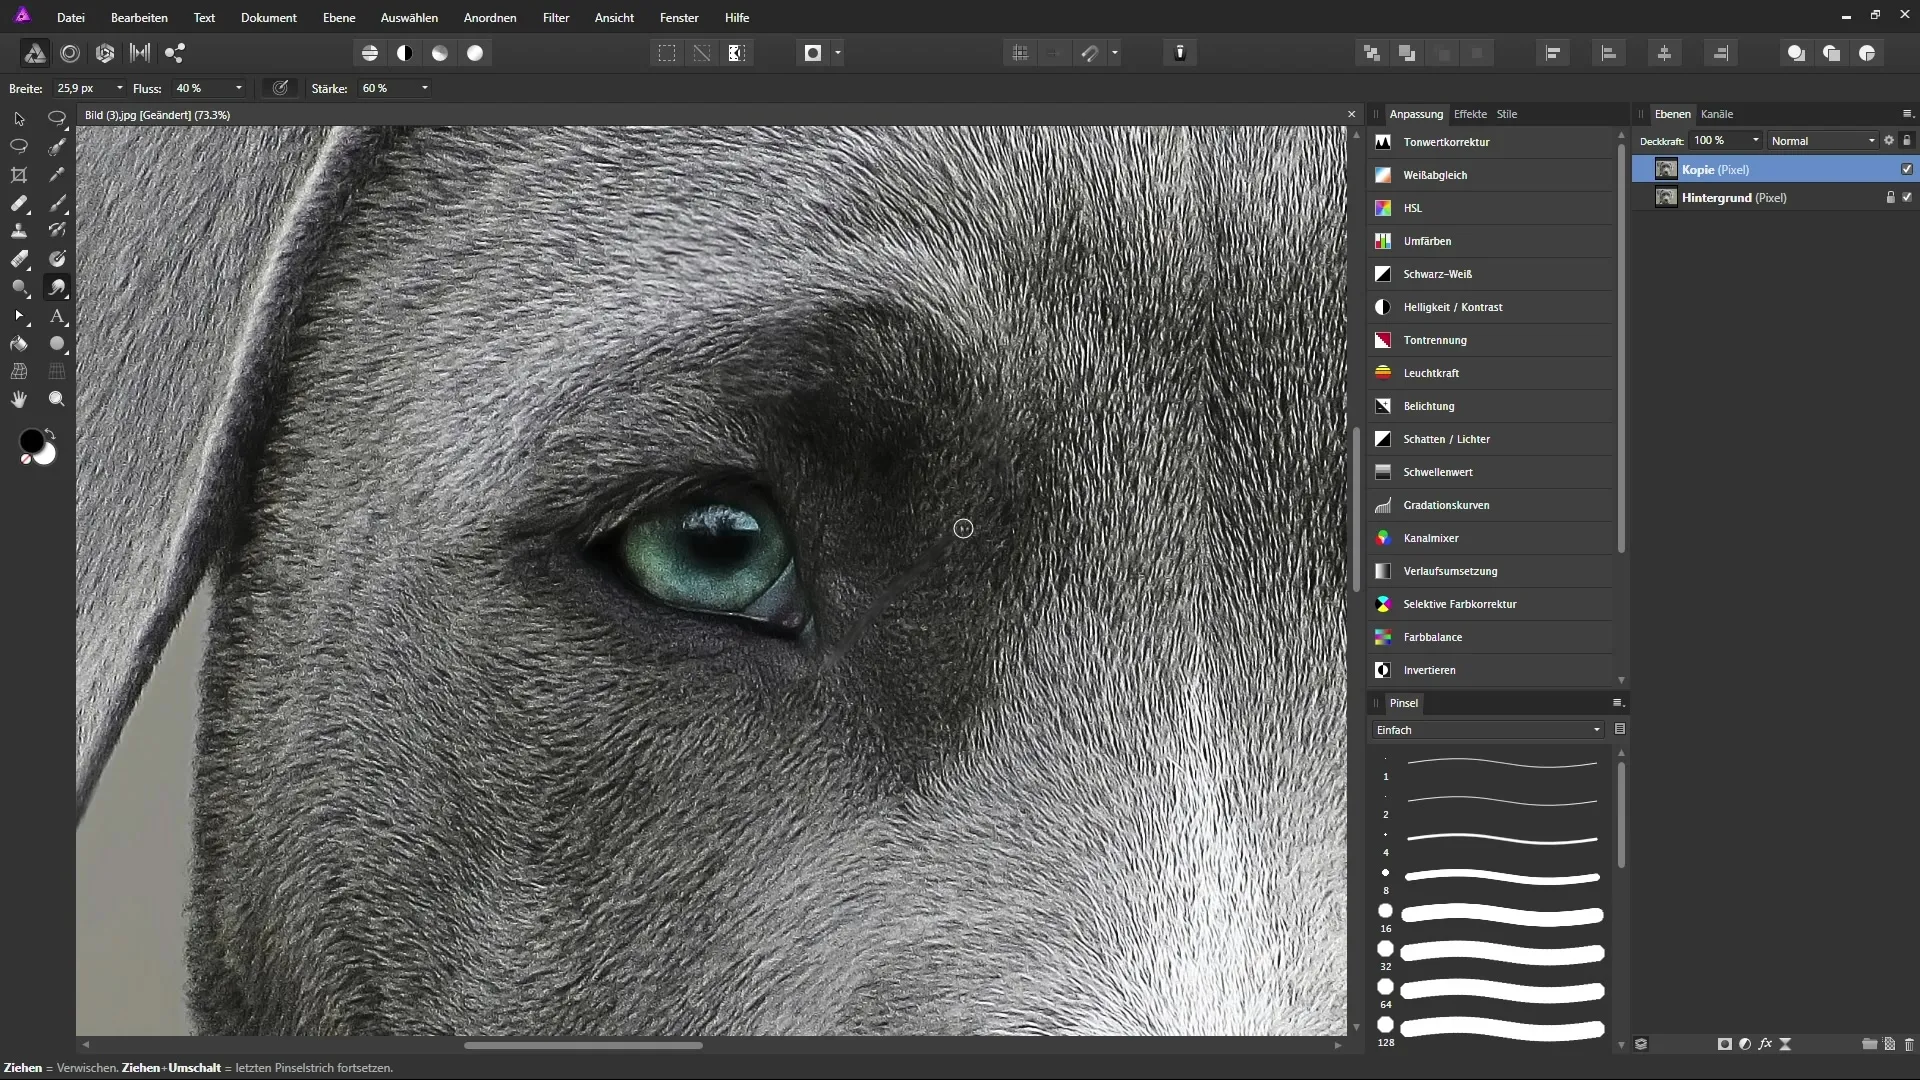Switch to the Export Persona icon
This screenshot has width=1920, height=1080.
click(x=175, y=53)
